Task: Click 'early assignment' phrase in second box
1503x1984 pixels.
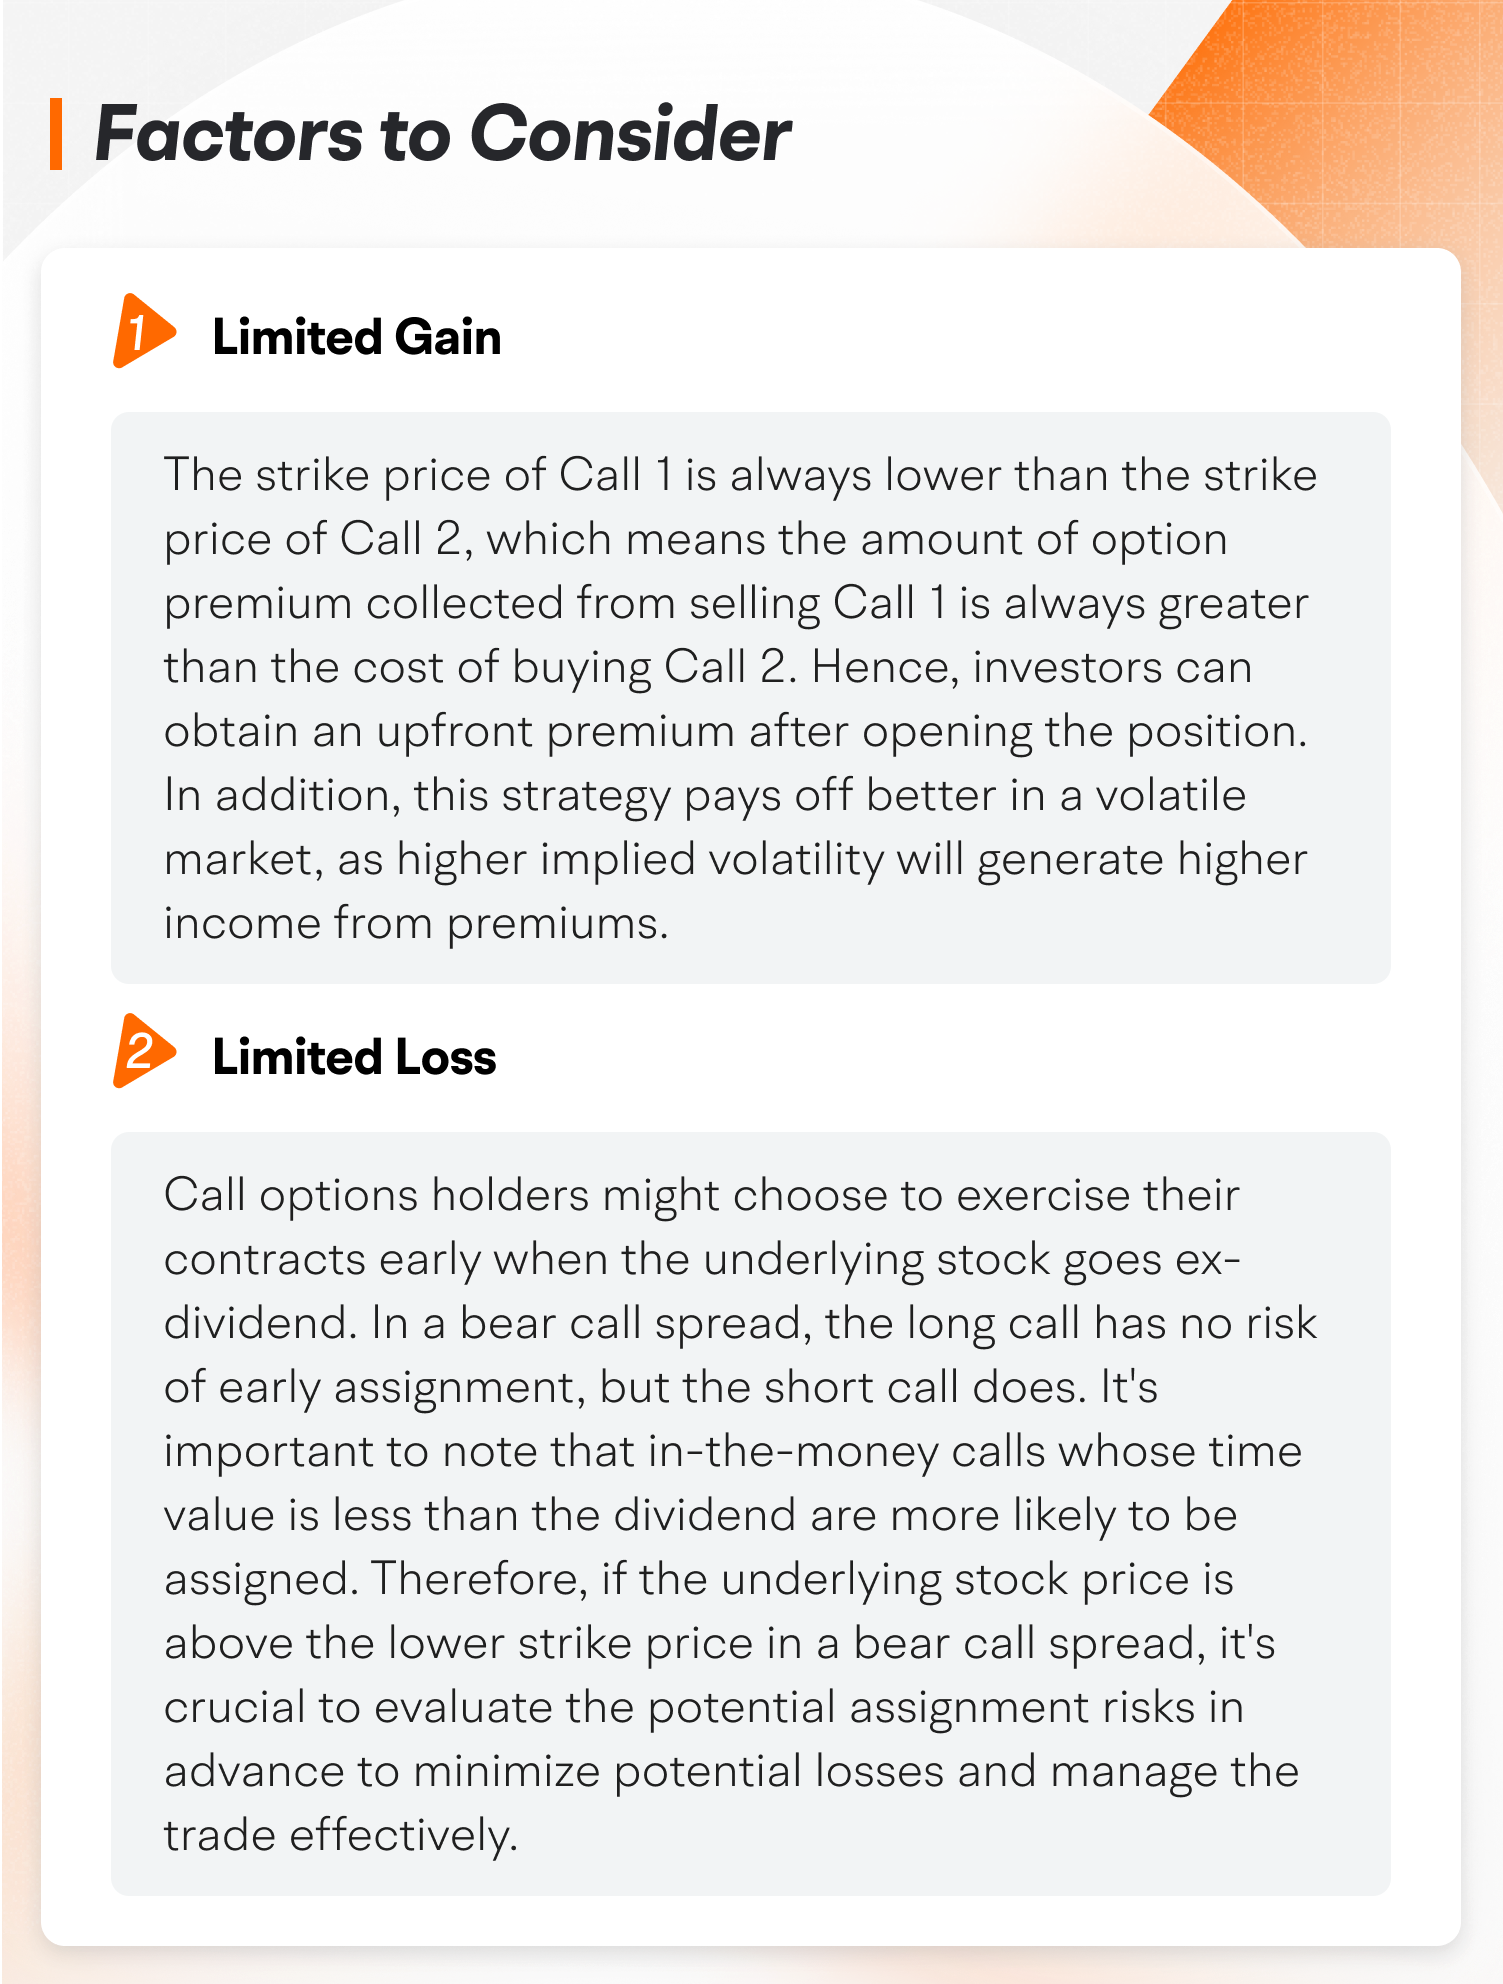Action: tap(399, 1388)
